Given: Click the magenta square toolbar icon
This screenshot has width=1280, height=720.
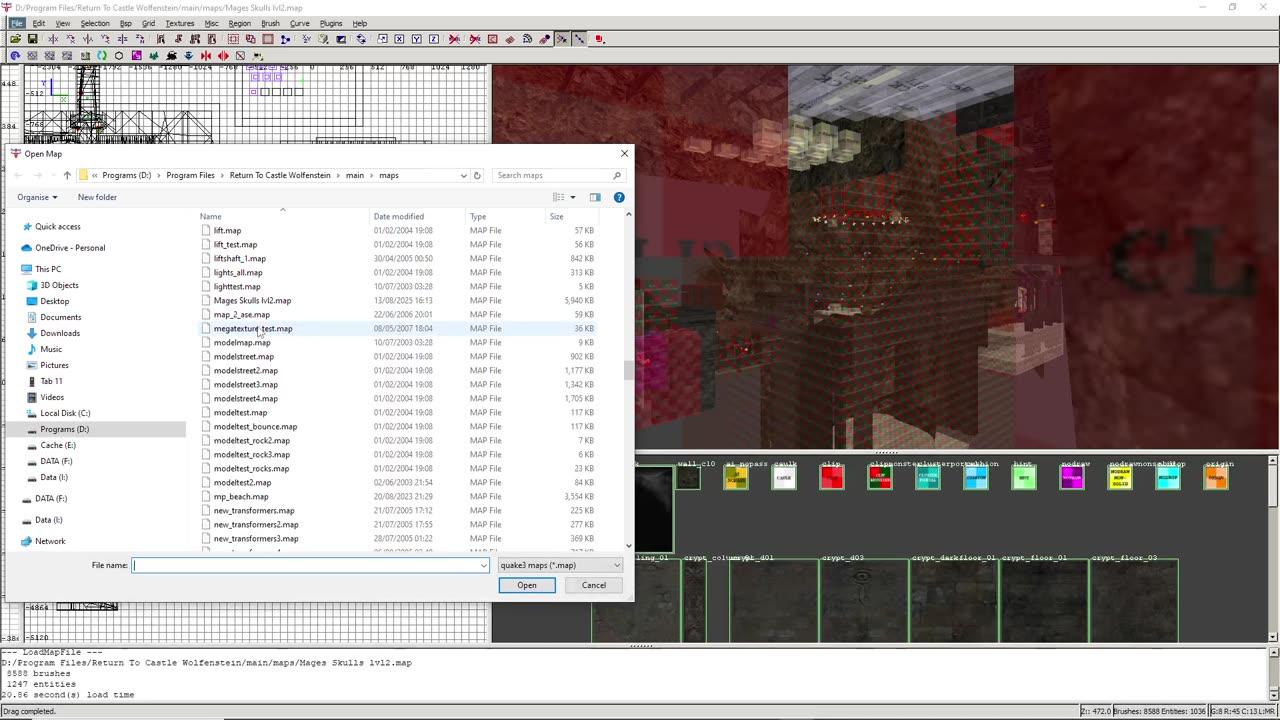Looking at the screenshot, I should [x=136, y=55].
